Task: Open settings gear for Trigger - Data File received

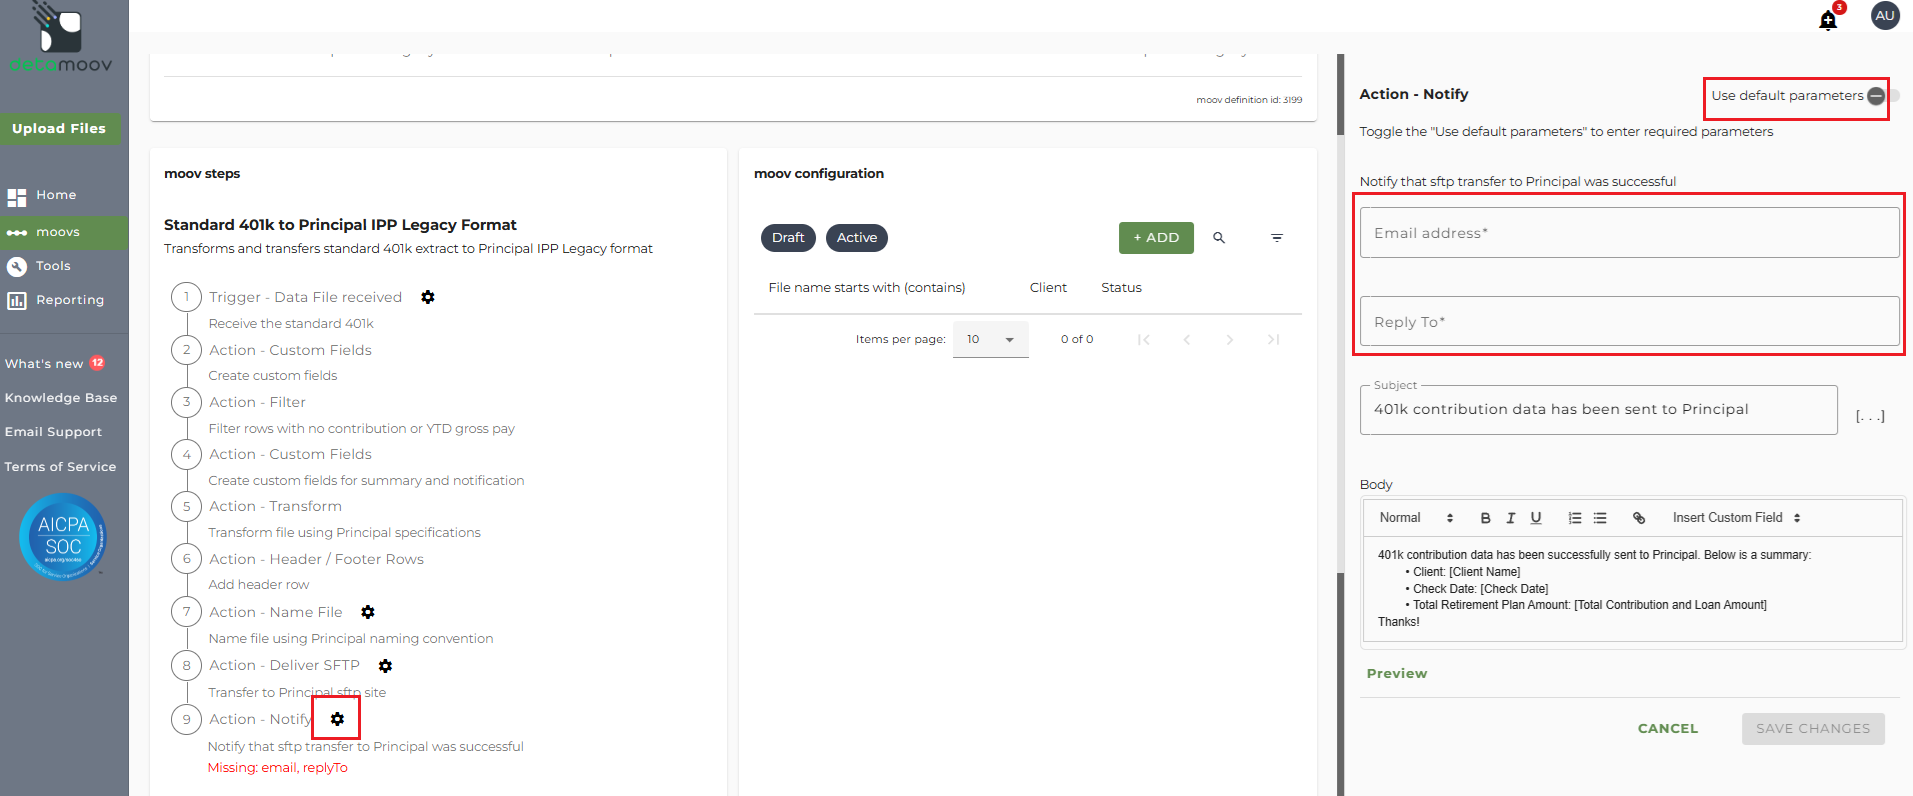Action: [x=428, y=297]
